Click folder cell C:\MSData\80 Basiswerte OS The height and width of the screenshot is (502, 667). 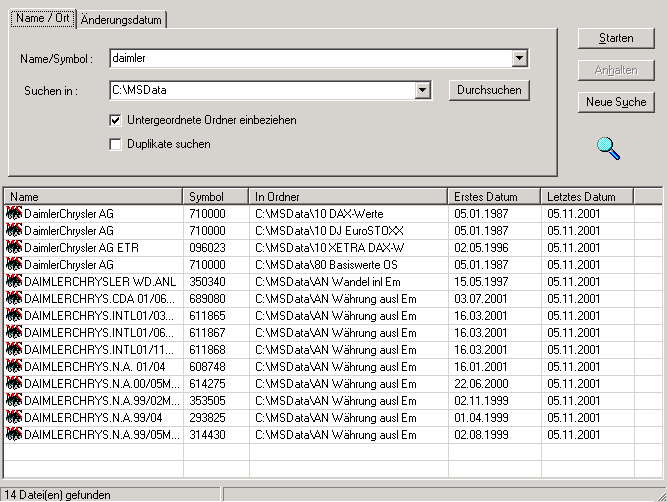(326, 265)
